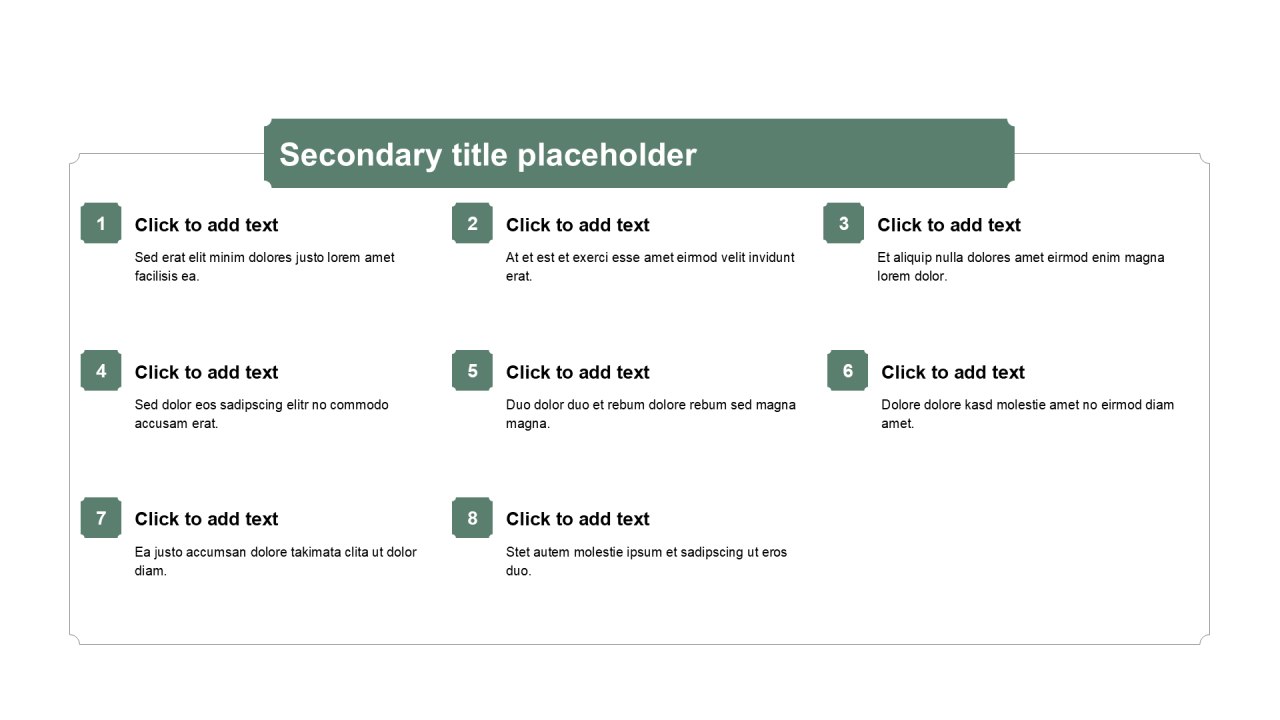The width and height of the screenshot is (1280, 720).
Task: Select the number 2 badge icon
Action: coord(472,223)
